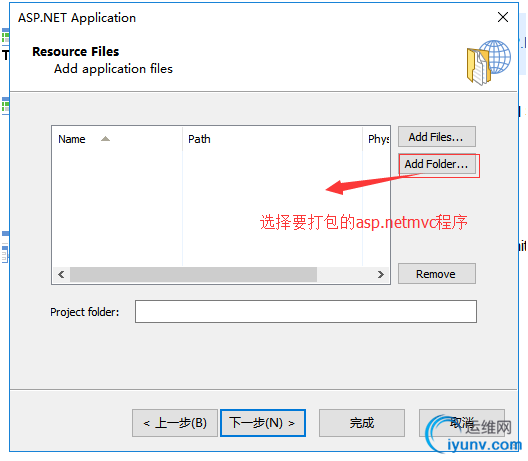Click the Name column sort arrow

tap(105, 139)
